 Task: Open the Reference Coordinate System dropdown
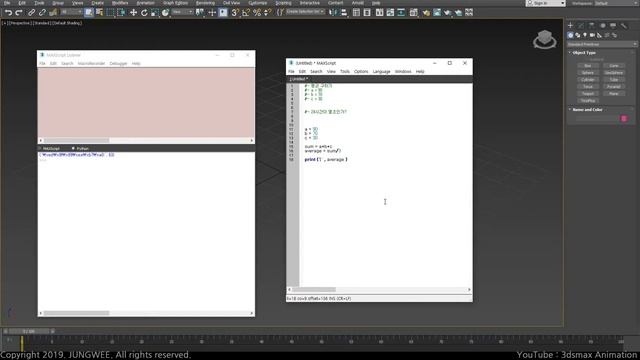182,13
